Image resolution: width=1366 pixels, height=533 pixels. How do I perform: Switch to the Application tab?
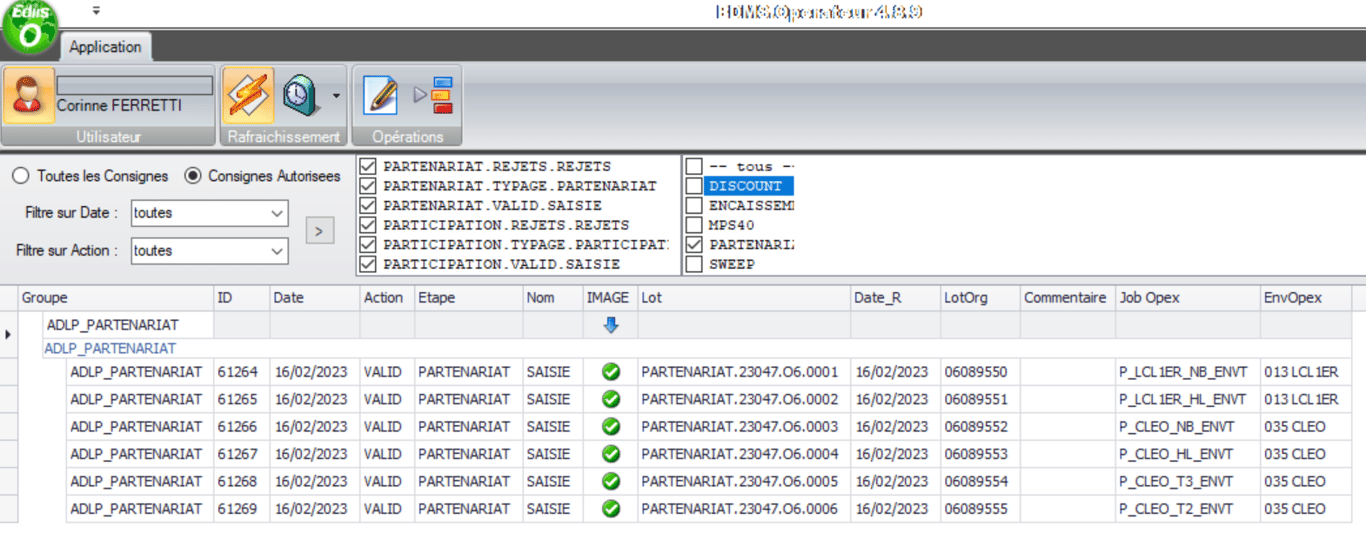[105, 47]
